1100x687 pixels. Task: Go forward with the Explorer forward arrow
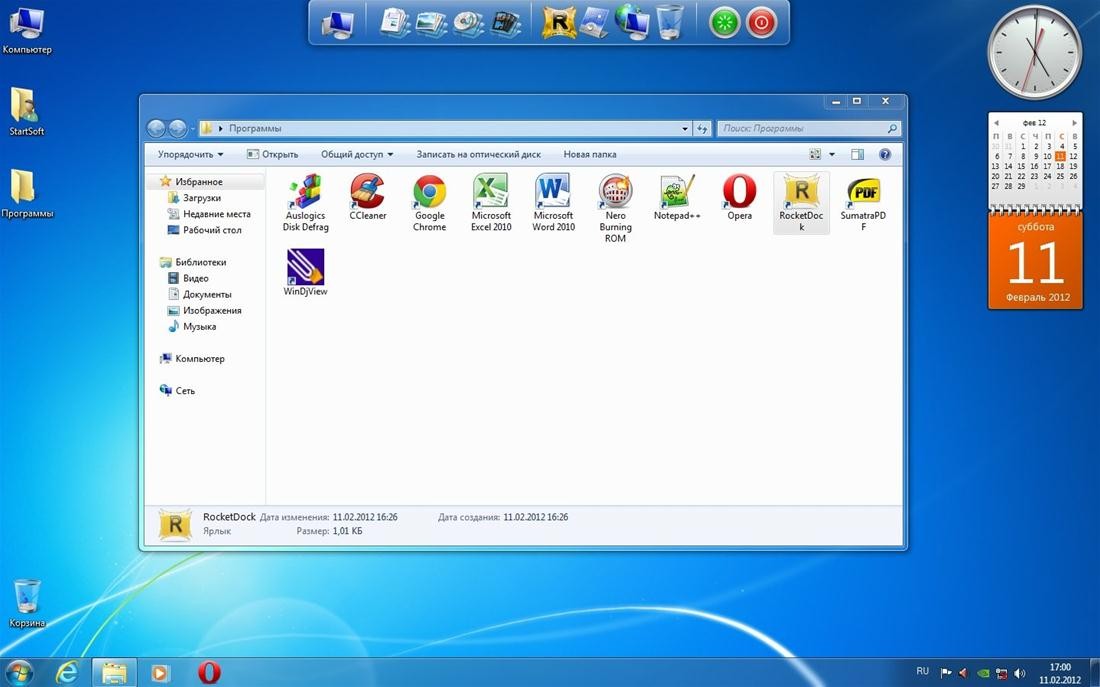click(177, 128)
